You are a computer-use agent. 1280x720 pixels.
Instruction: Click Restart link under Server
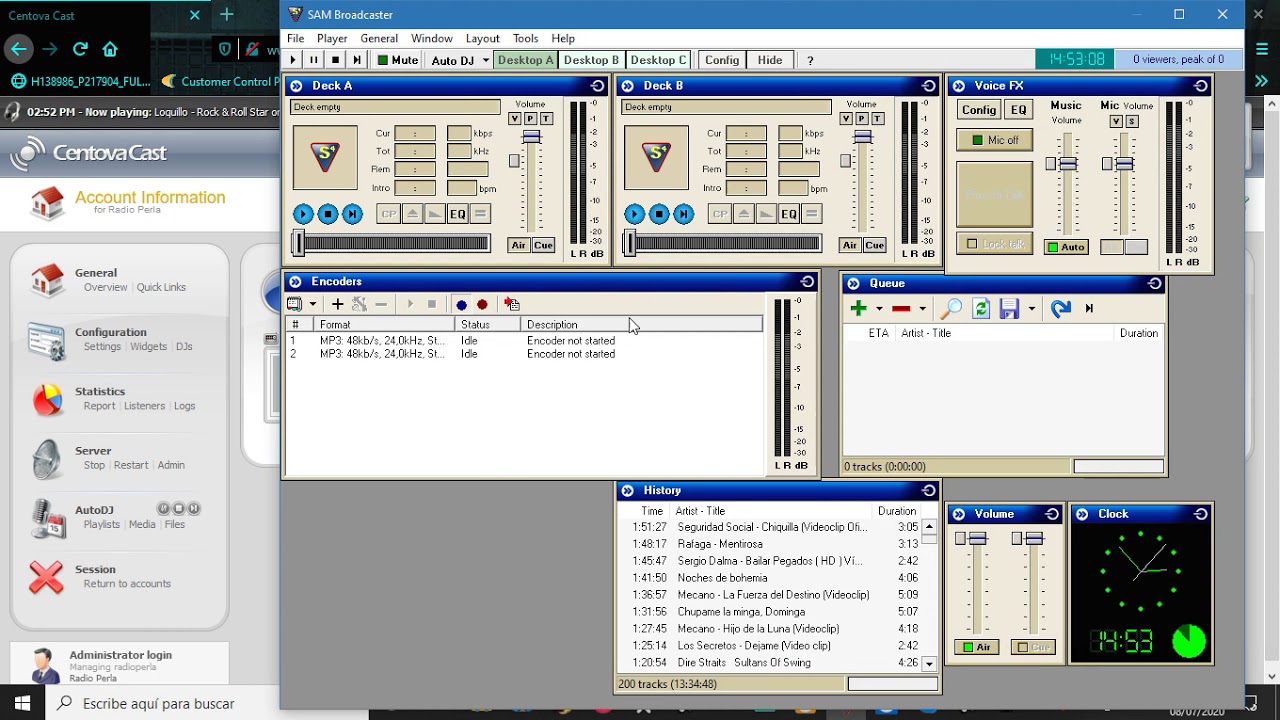click(131, 465)
